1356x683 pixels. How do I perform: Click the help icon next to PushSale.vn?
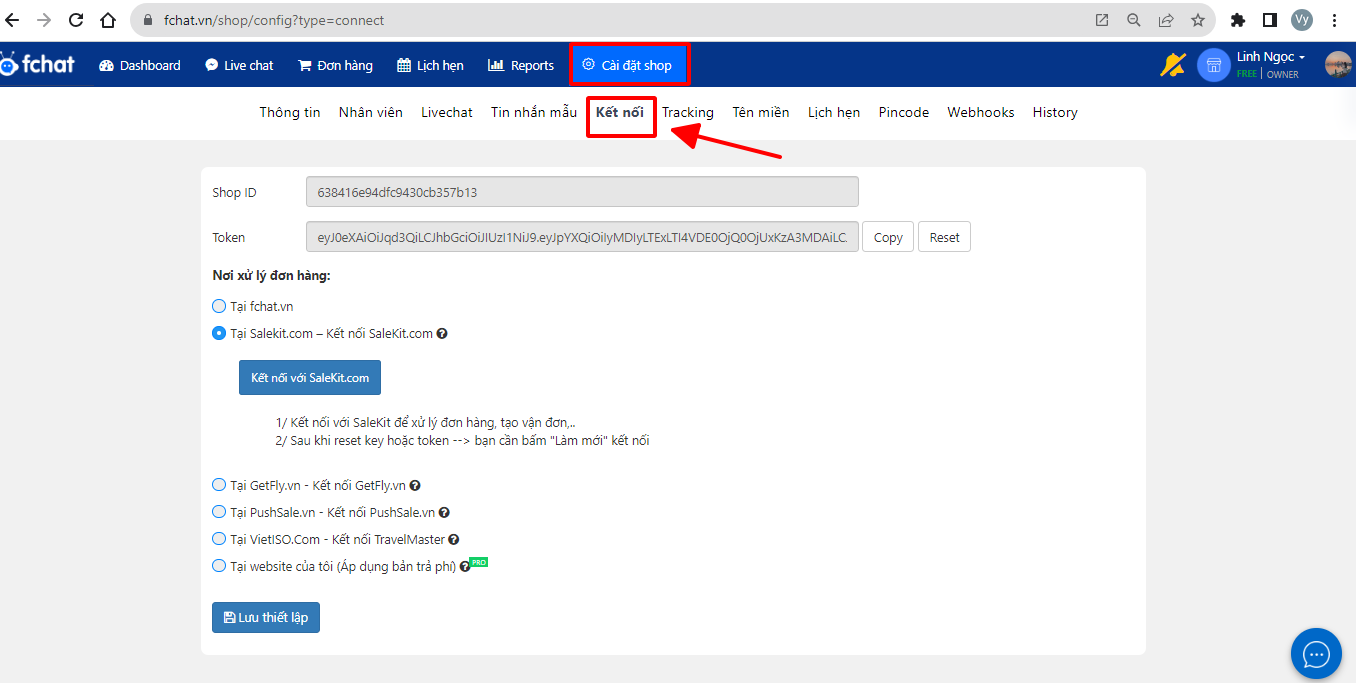coord(444,513)
